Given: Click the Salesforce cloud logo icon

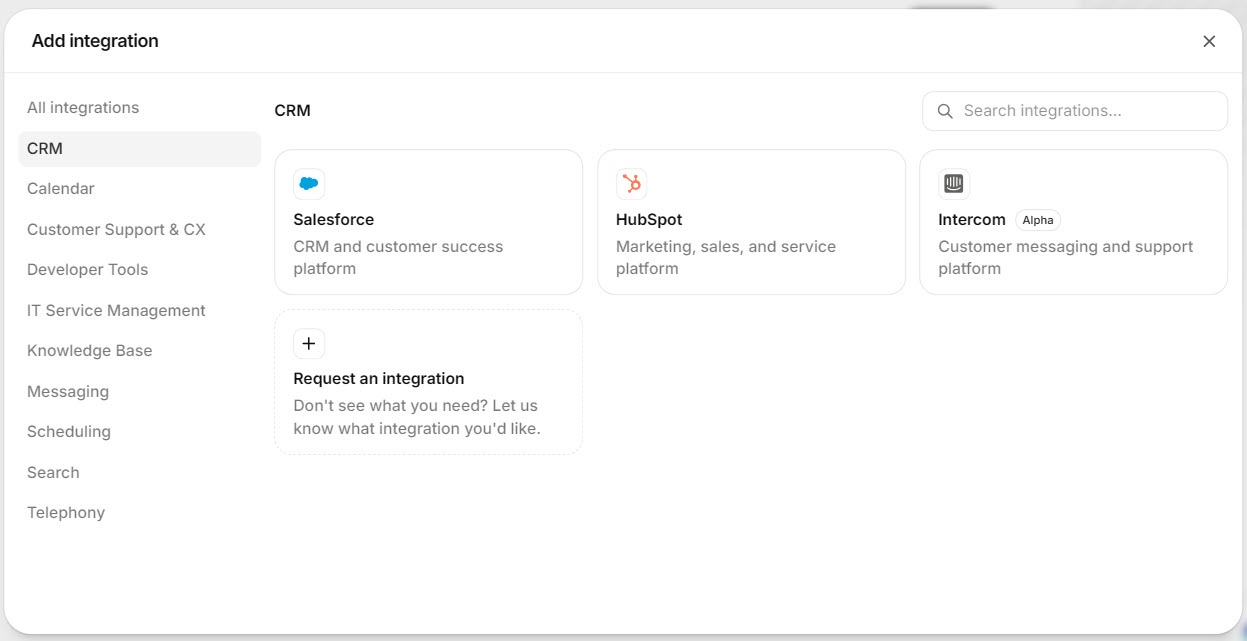Looking at the screenshot, I should coord(309,184).
